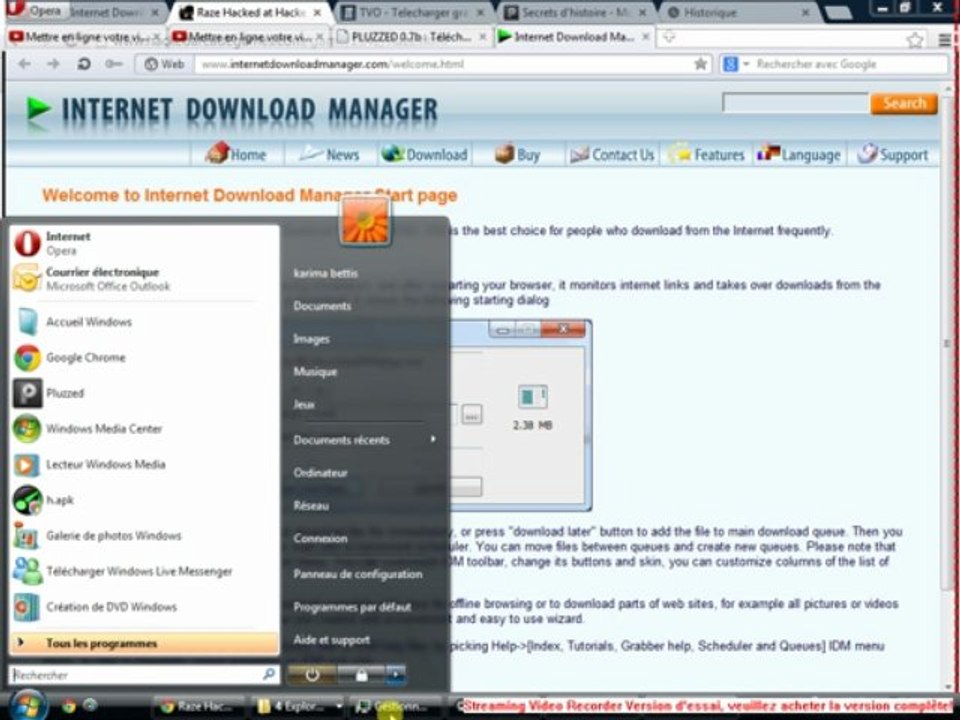Screen dimensions: 960x720
Task: Open News on IDM navigation
Action: click(x=331, y=154)
